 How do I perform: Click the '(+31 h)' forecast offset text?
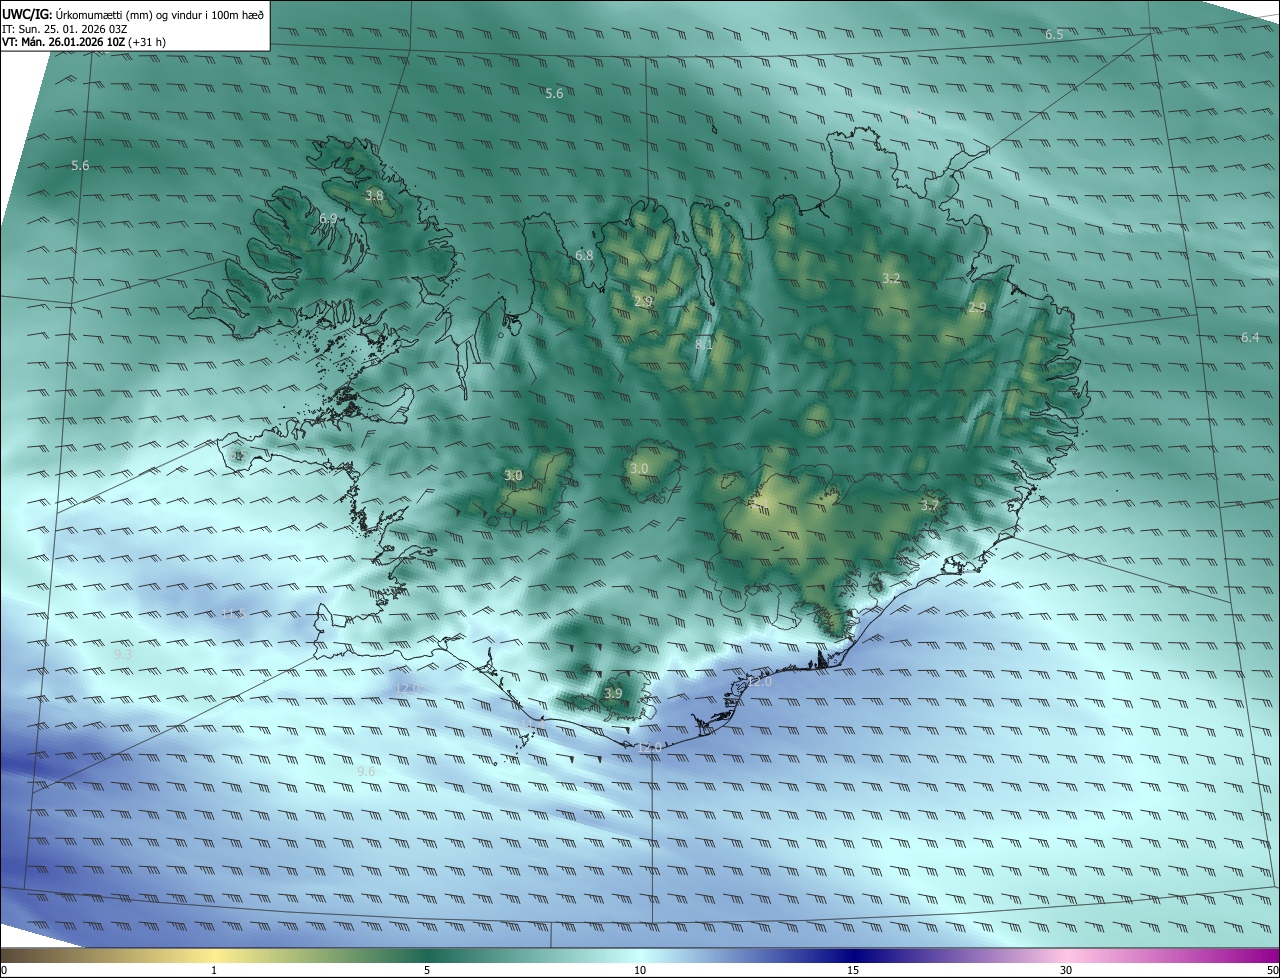coord(147,43)
